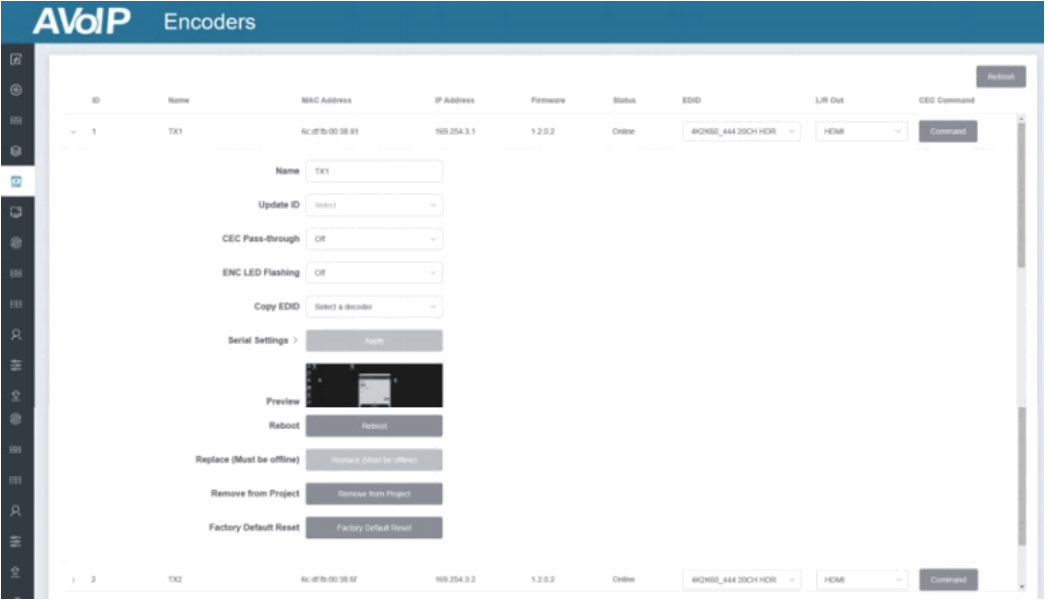Click the Status column header
Viewport: 1049px width, 601px height.
(x=624, y=100)
